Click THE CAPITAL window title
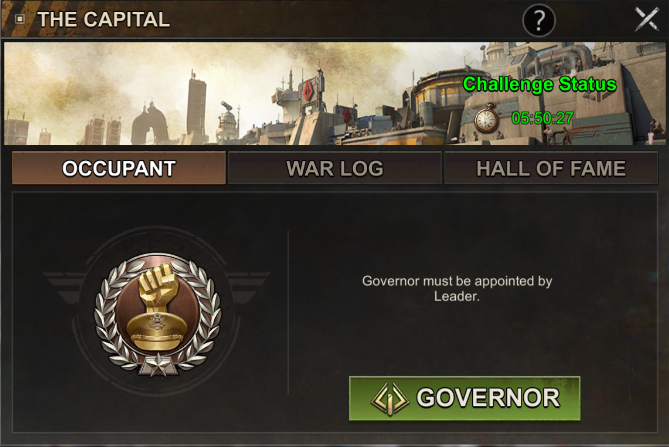This screenshot has width=669, height=447. (104, 20)
